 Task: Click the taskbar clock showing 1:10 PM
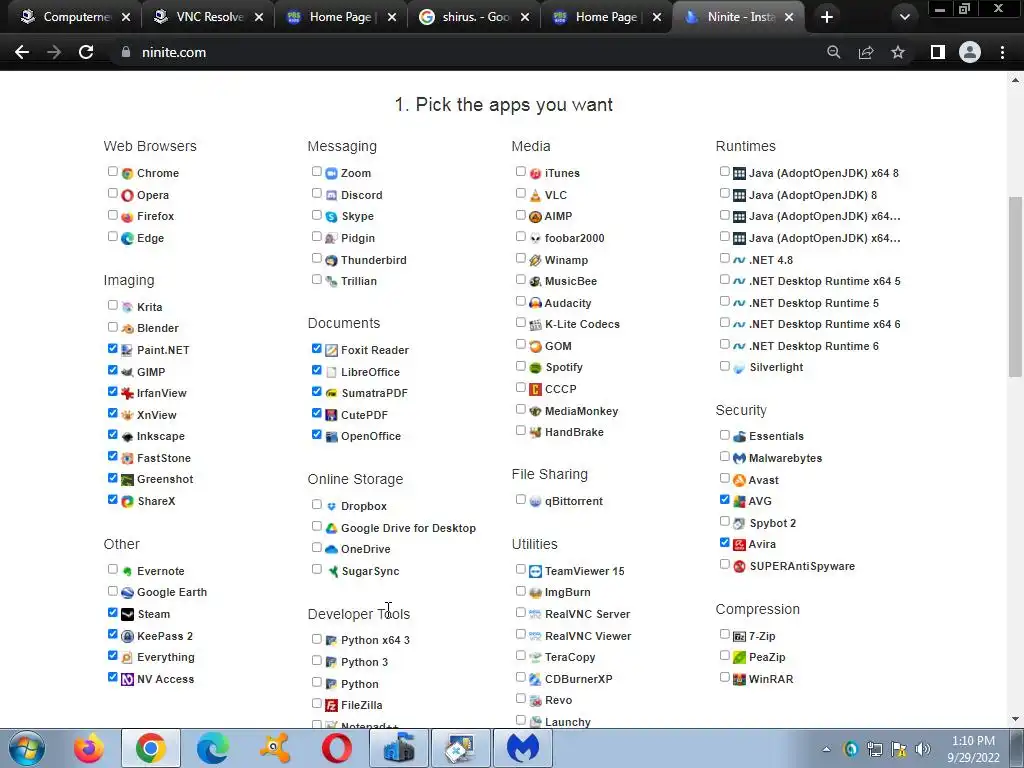pyautogui.click(x=973, y=749)
